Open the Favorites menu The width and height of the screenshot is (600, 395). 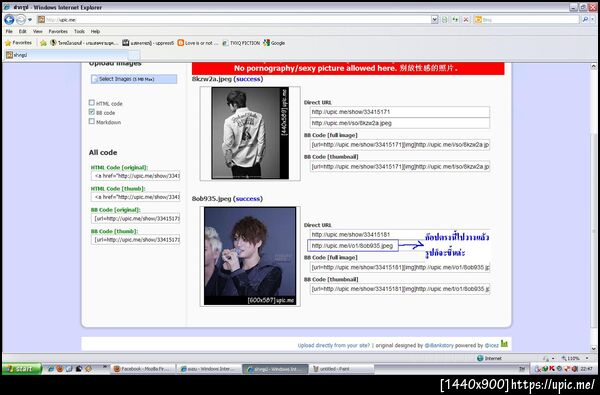click(x=58, y=31)
